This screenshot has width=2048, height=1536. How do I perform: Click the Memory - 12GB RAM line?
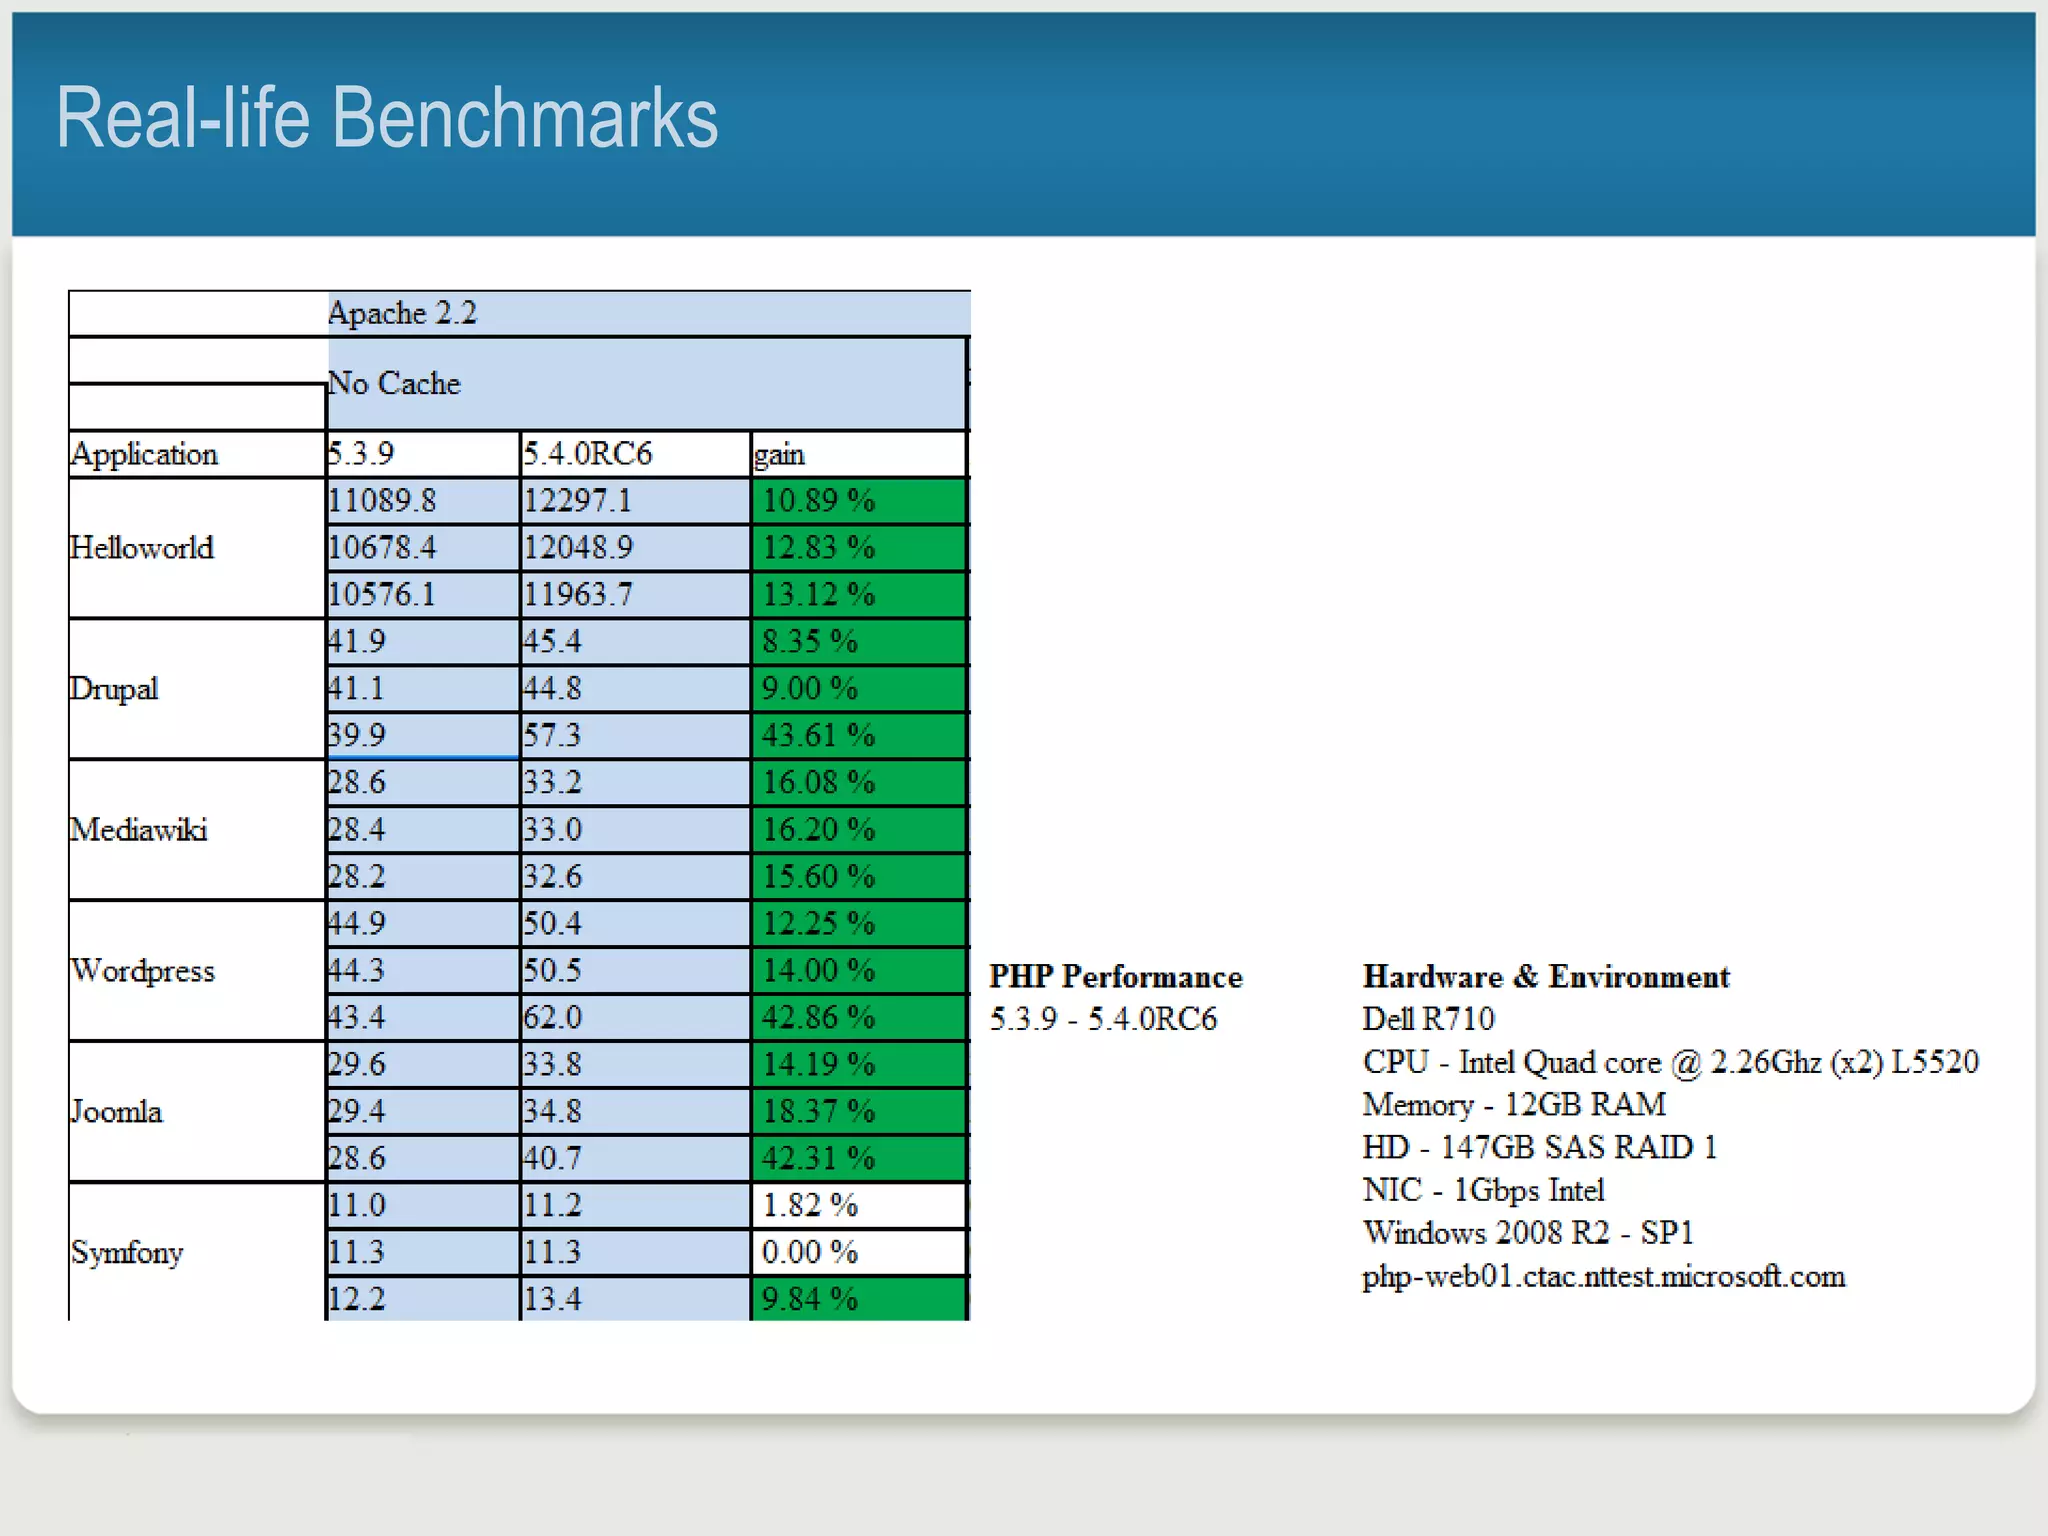[1514, 1105]
